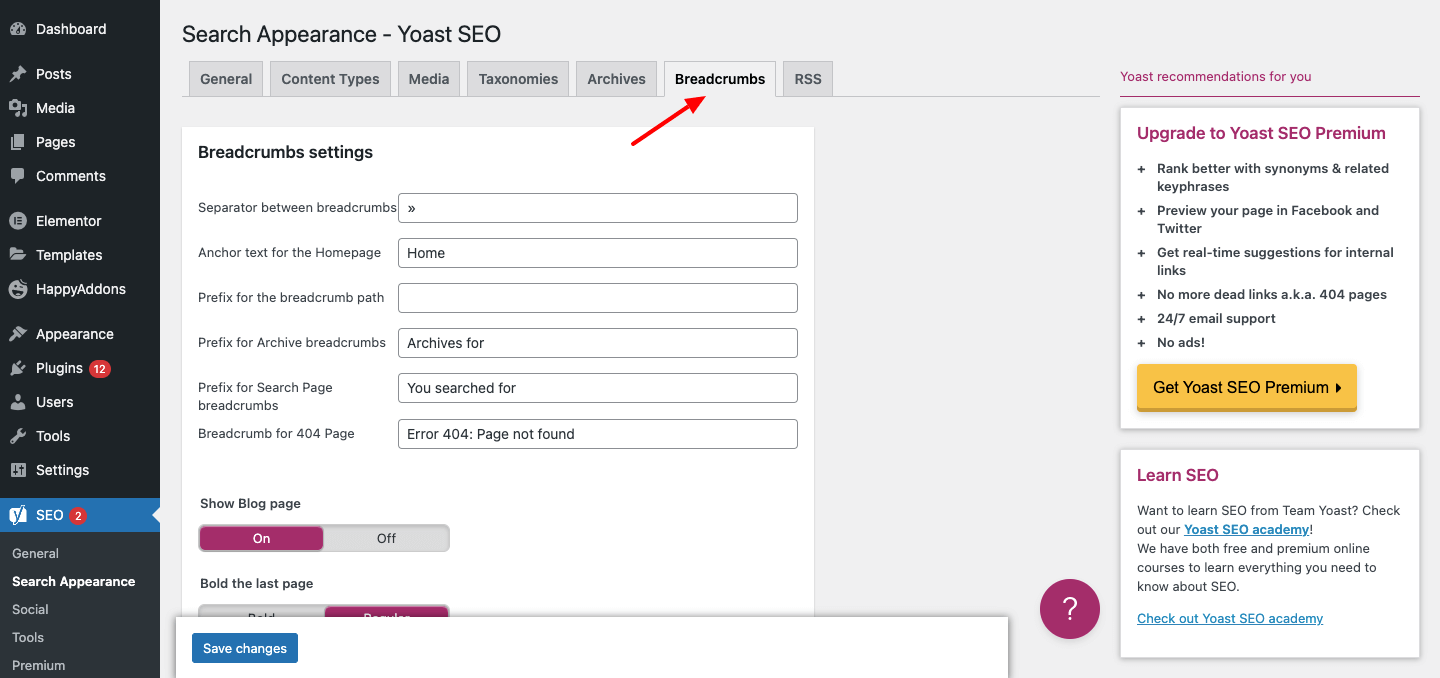
Task: Click the HappyAddons smiley icon
Action: click(x=18, y=289)
